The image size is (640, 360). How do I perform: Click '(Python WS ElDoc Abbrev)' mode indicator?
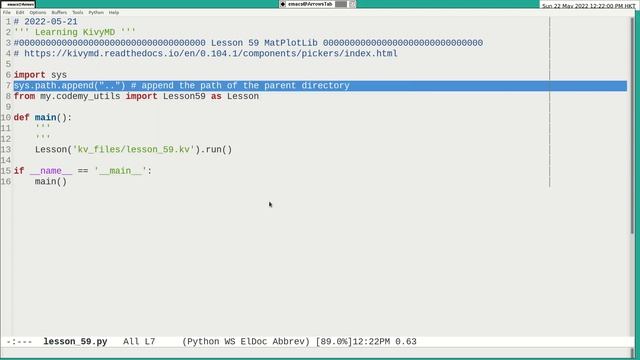tap(246, 342)
